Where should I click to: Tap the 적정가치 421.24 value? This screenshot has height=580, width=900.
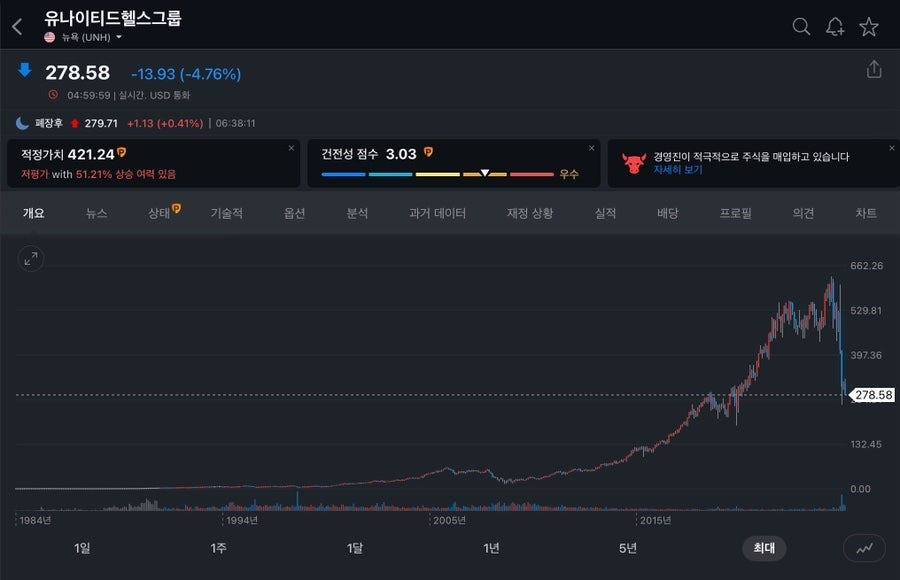pos(91,154)
